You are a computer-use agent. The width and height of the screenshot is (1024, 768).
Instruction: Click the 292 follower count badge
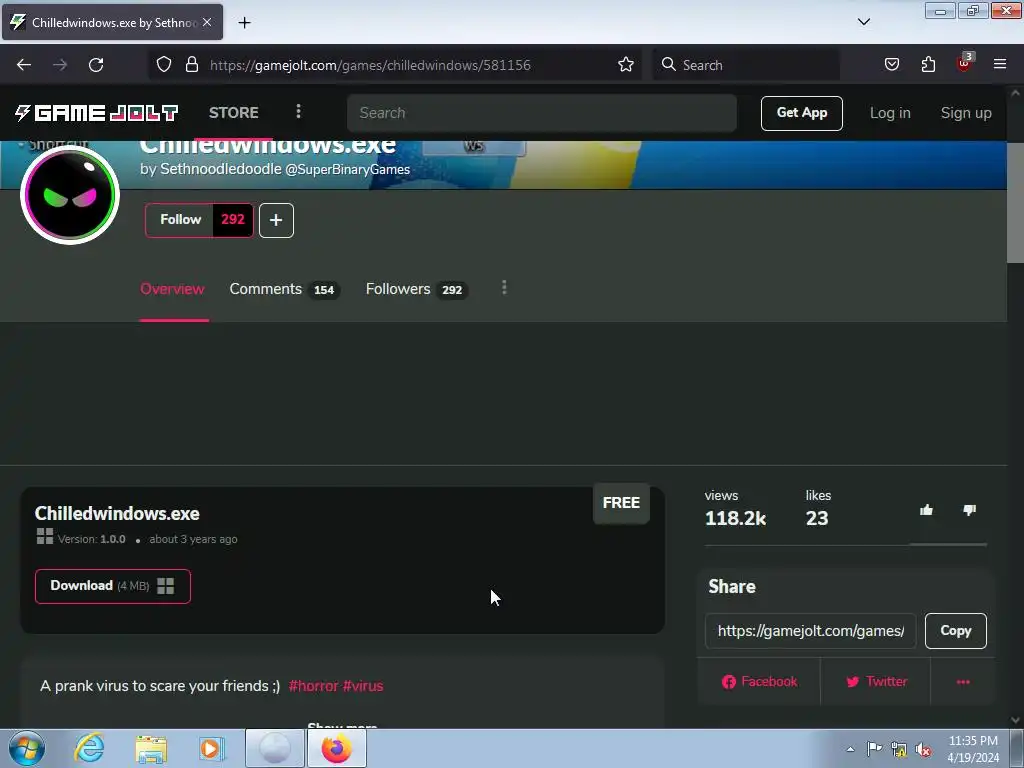click(x=232, y=220)
